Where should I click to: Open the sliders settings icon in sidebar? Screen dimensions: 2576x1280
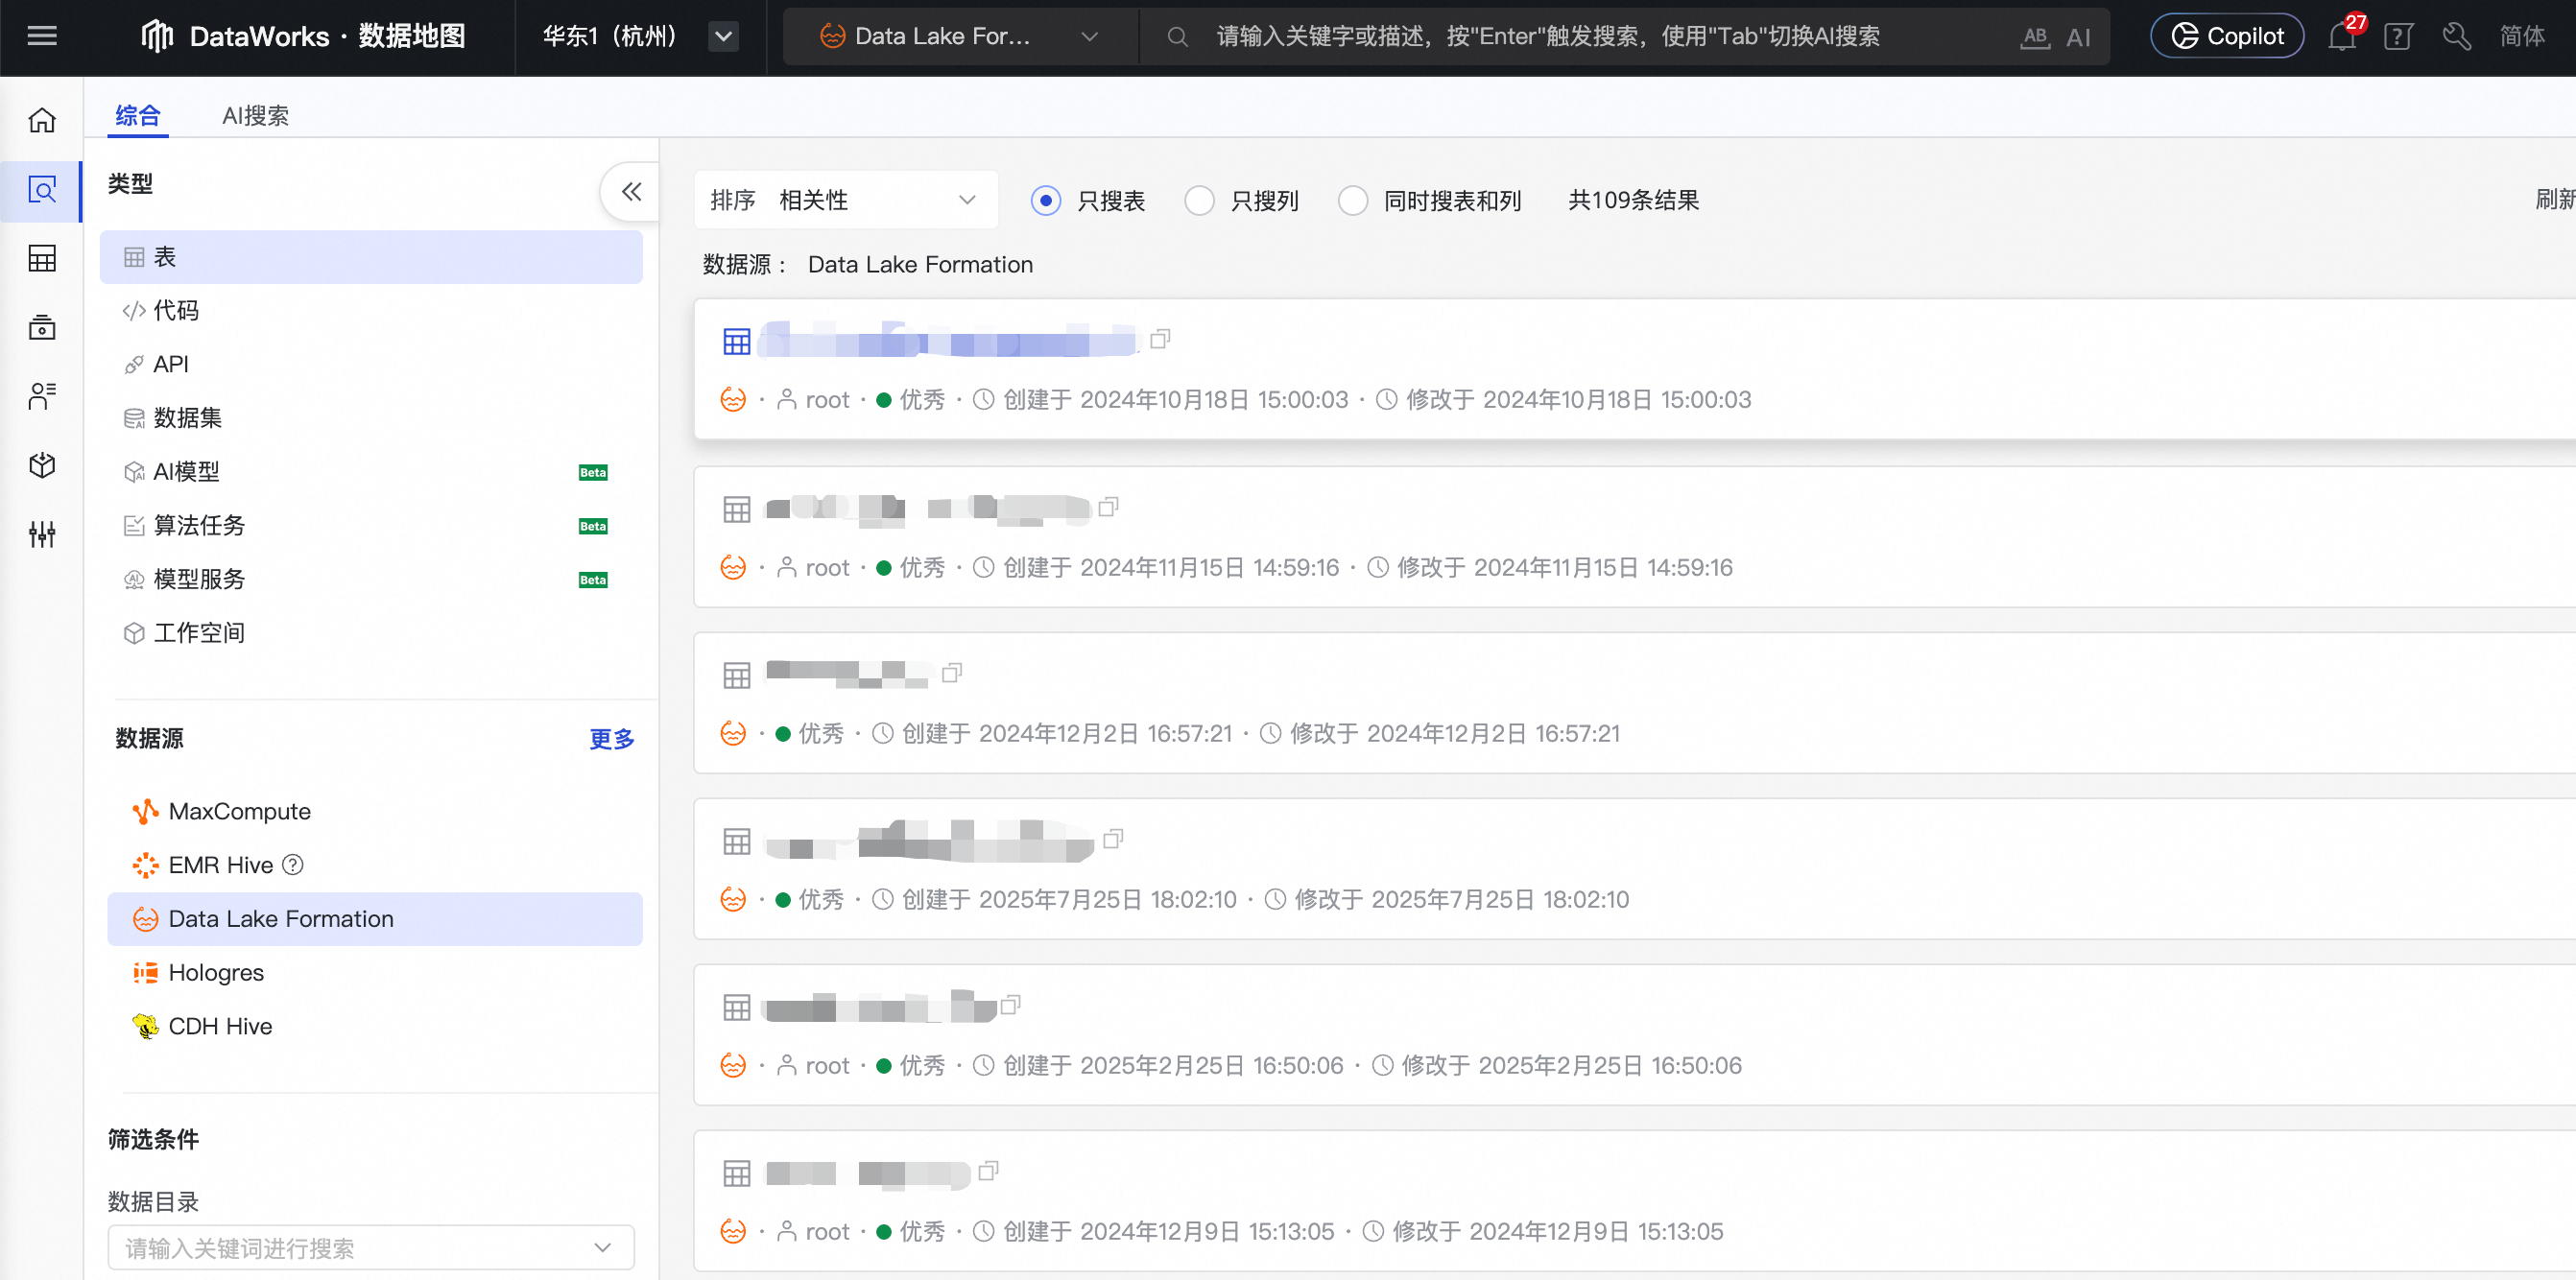click(41, 534)
